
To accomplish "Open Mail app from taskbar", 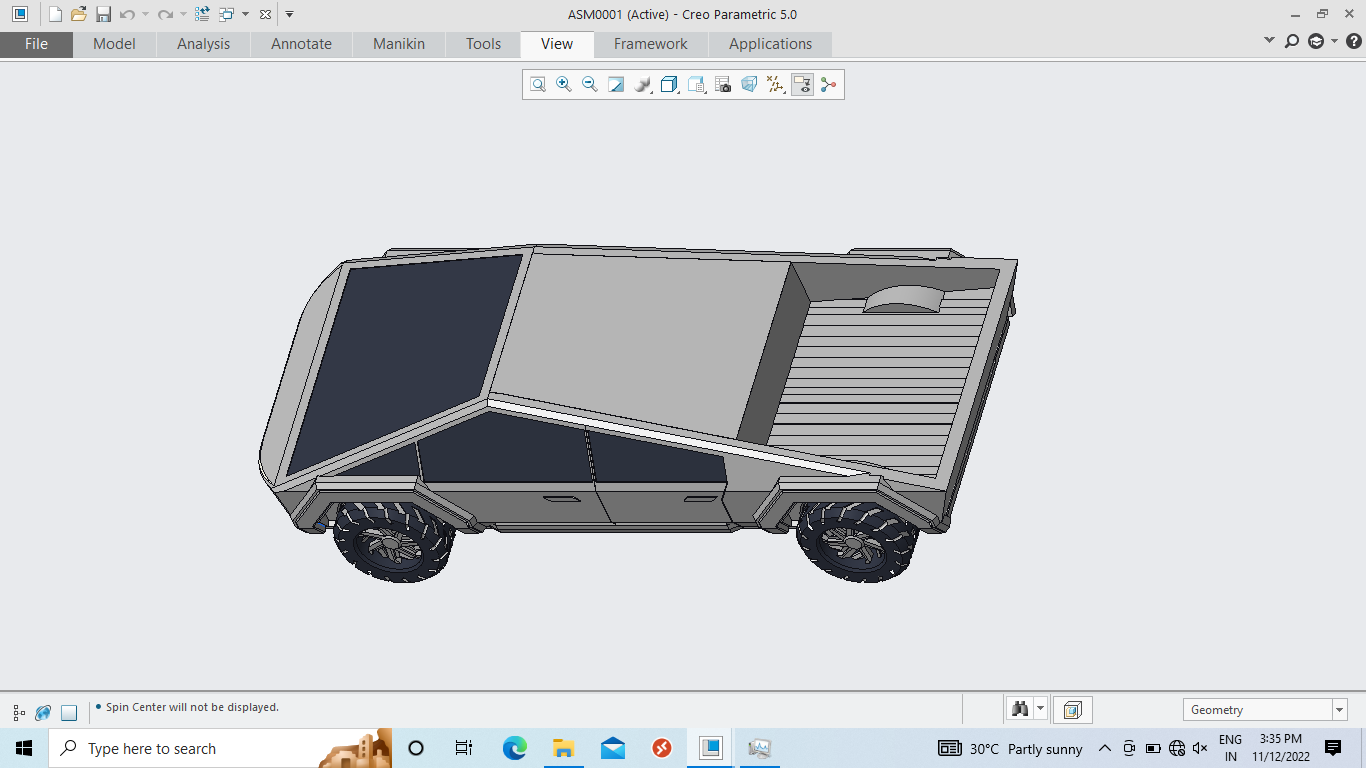I will coord(613,748).
